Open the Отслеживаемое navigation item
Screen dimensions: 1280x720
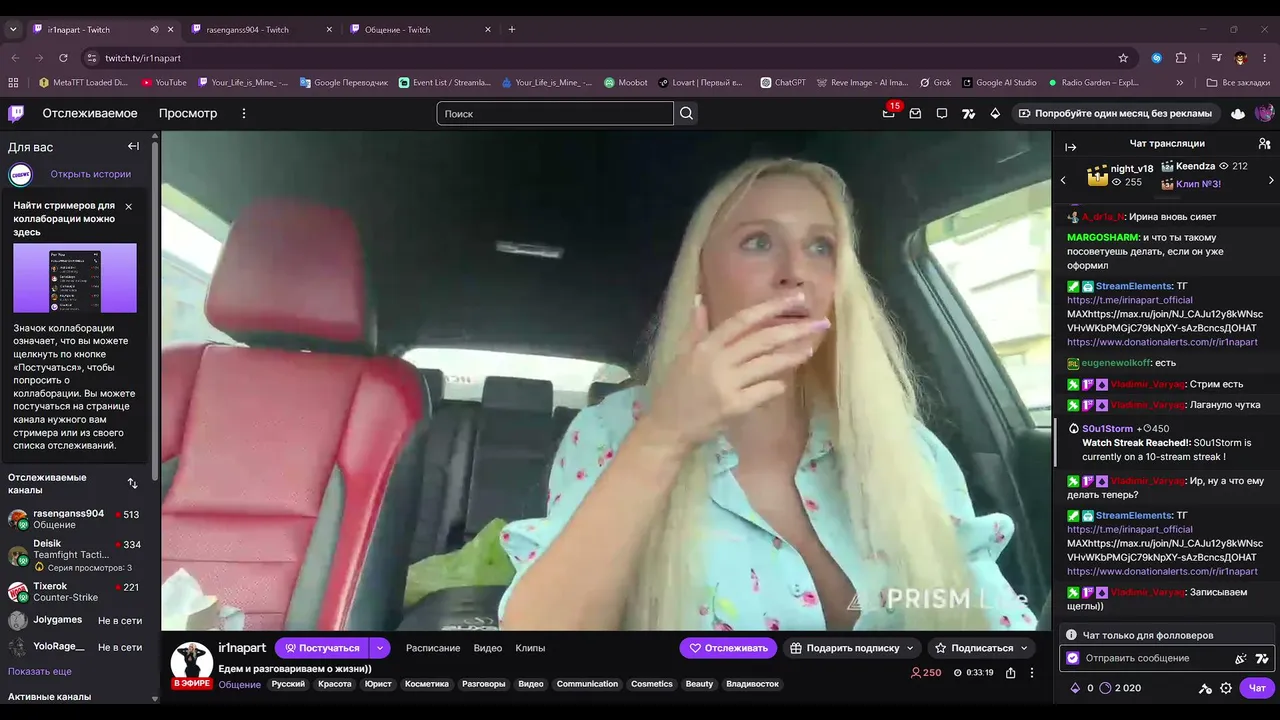[x=90, y=113]
